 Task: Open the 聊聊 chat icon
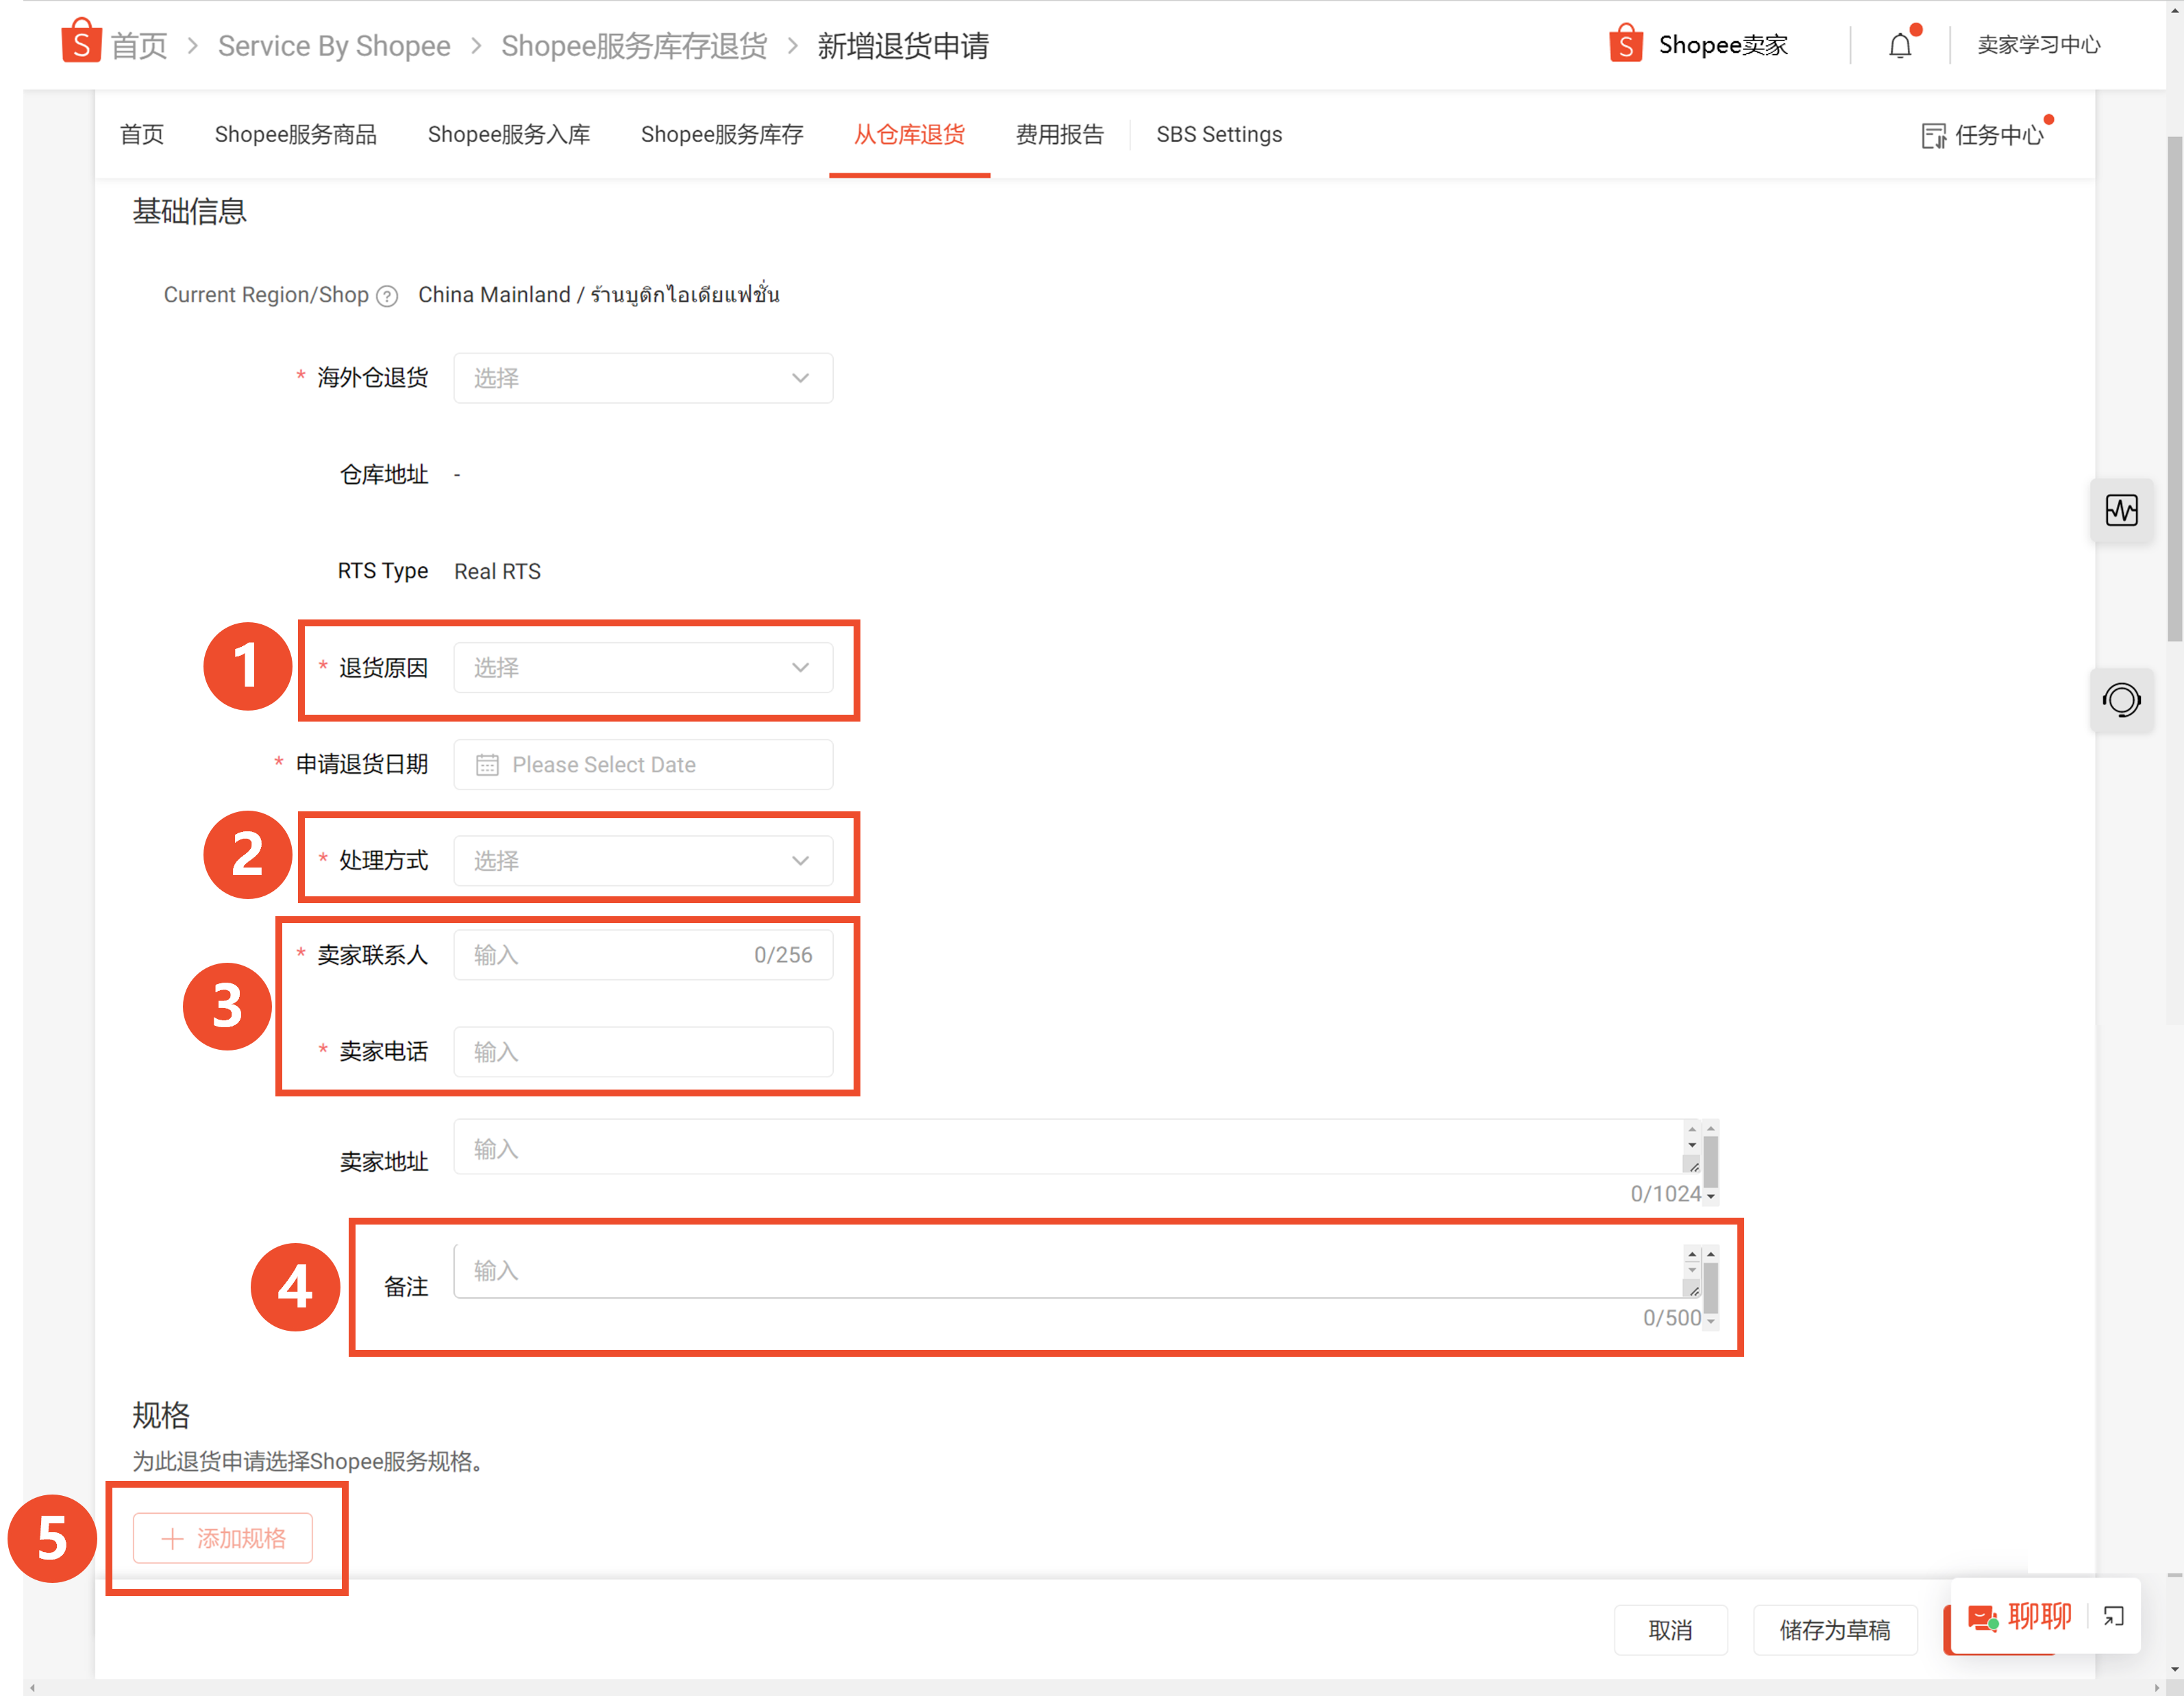click(1983, 1617)
